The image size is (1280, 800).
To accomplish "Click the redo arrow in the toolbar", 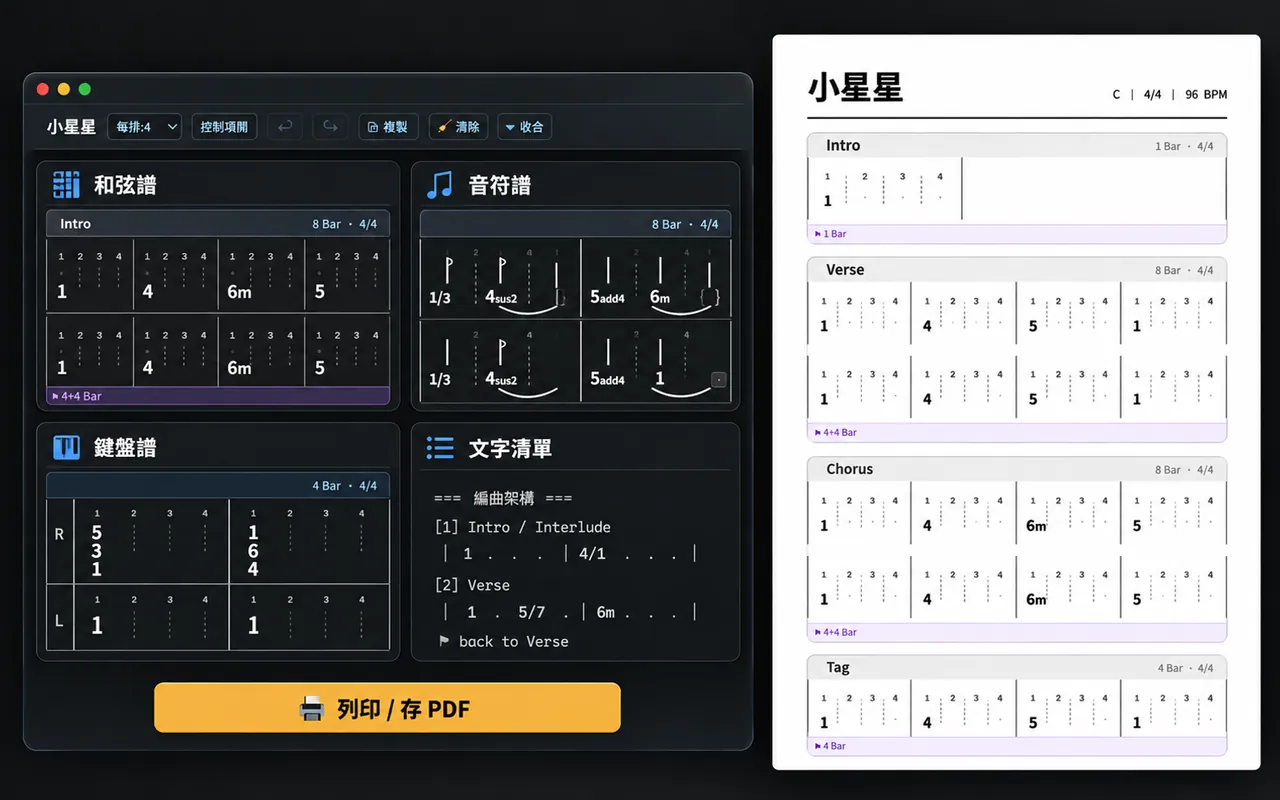I will (330, 127).
